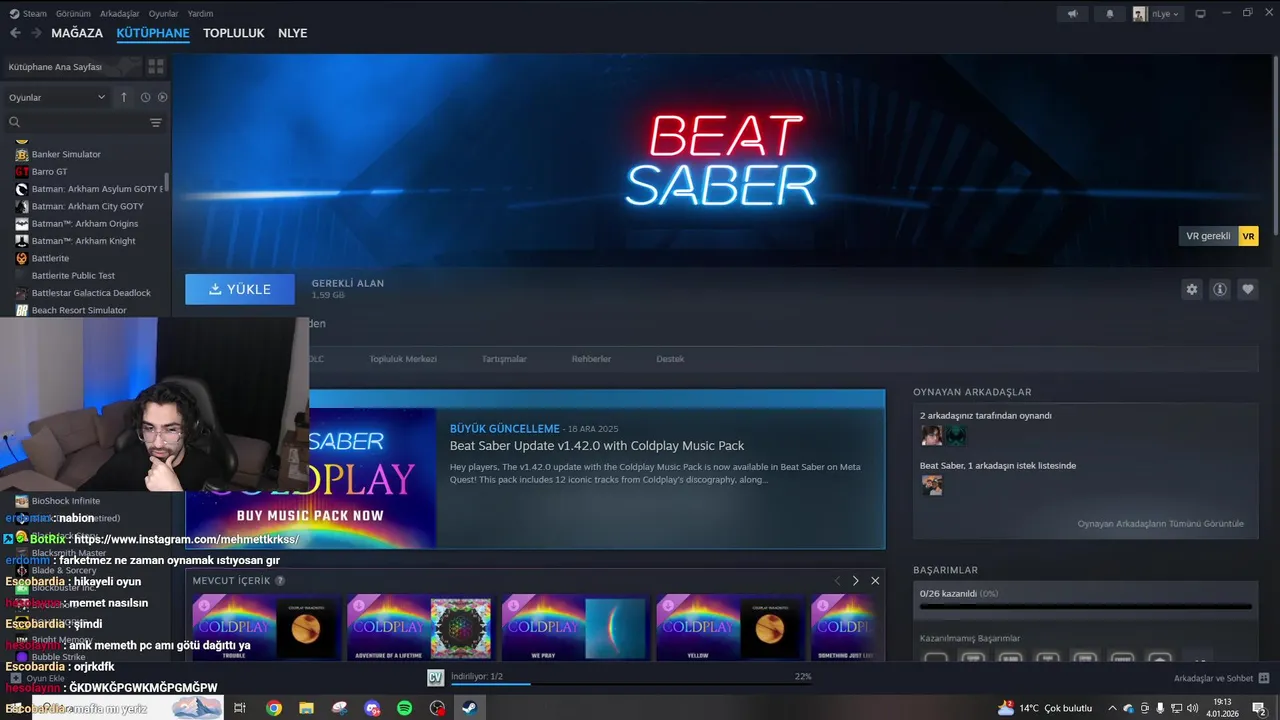Go back with the left arrow
The image size is (1280, 720).
[x=15, y=33]
